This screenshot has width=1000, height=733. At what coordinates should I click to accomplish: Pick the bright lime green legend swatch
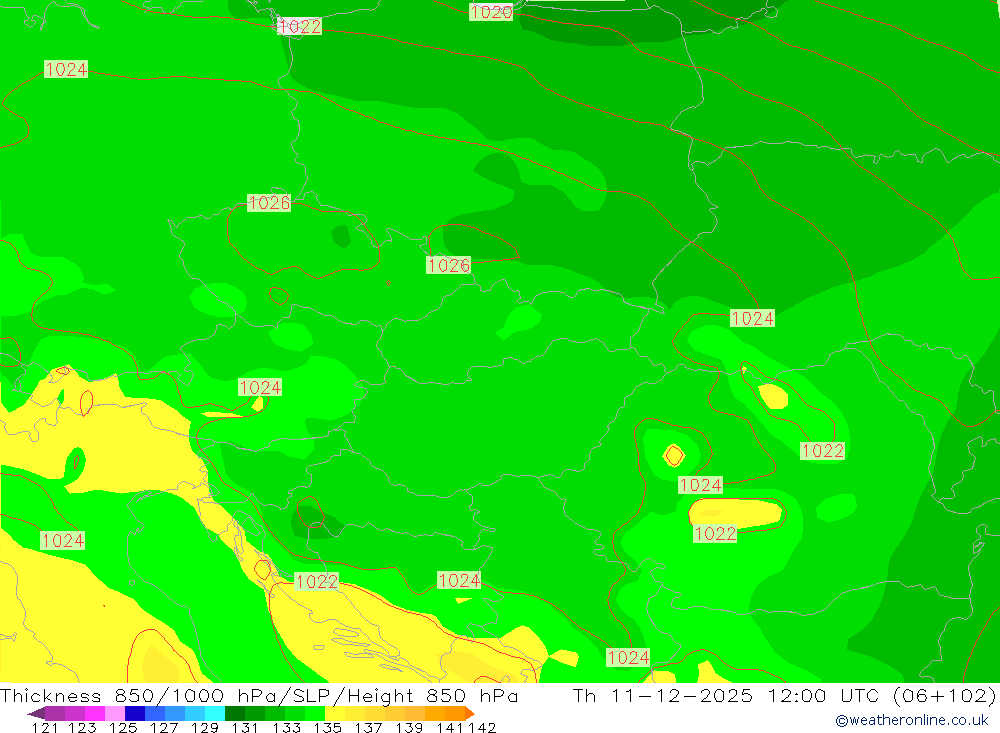point(315,713)
